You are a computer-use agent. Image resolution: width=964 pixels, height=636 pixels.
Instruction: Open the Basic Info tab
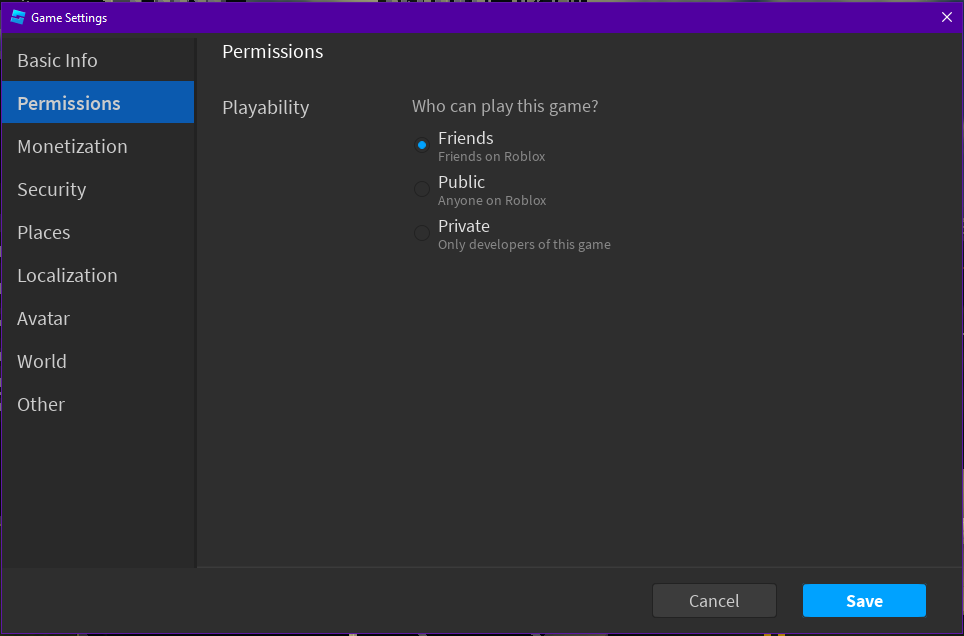point(57,60)
